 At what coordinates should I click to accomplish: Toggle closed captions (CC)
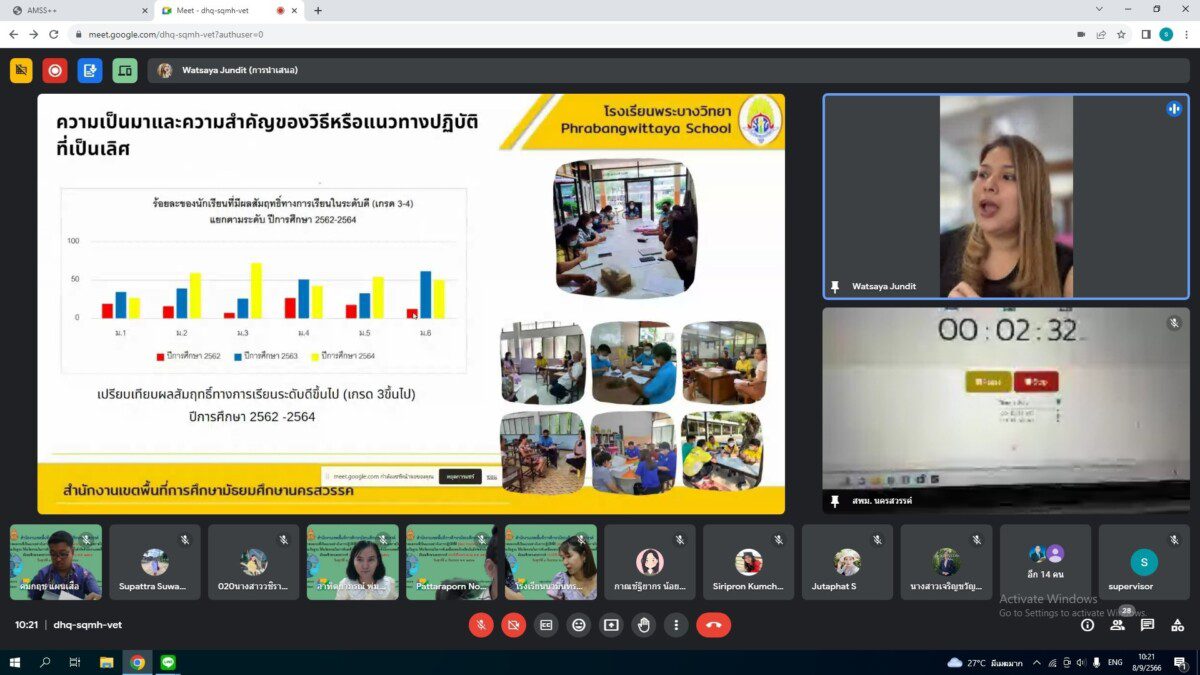pos(546,625)
